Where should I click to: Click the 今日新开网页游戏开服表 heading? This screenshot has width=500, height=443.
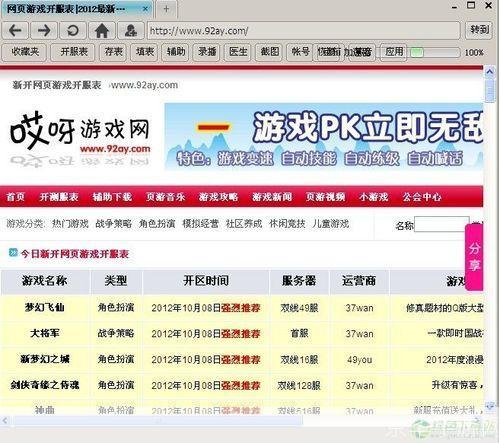click(x=75, y=254)
